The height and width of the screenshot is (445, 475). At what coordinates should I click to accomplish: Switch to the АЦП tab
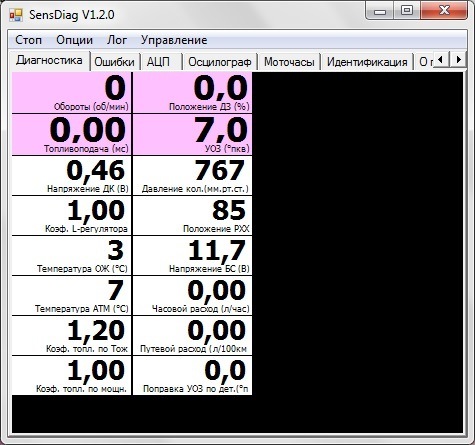[x=160, y=62]
